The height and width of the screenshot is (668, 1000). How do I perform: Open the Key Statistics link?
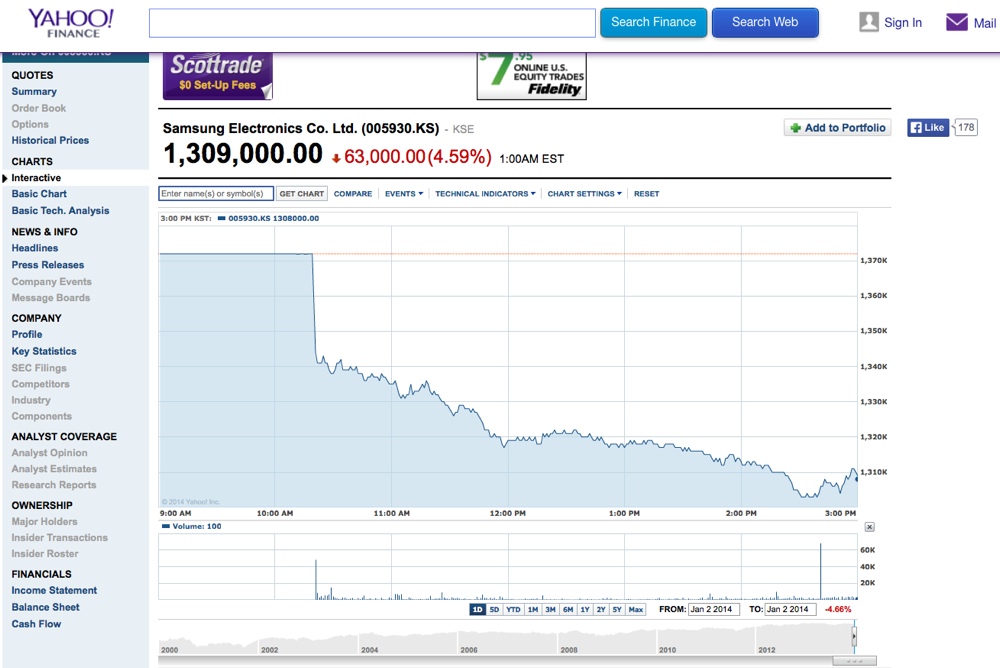coord(43,351)
